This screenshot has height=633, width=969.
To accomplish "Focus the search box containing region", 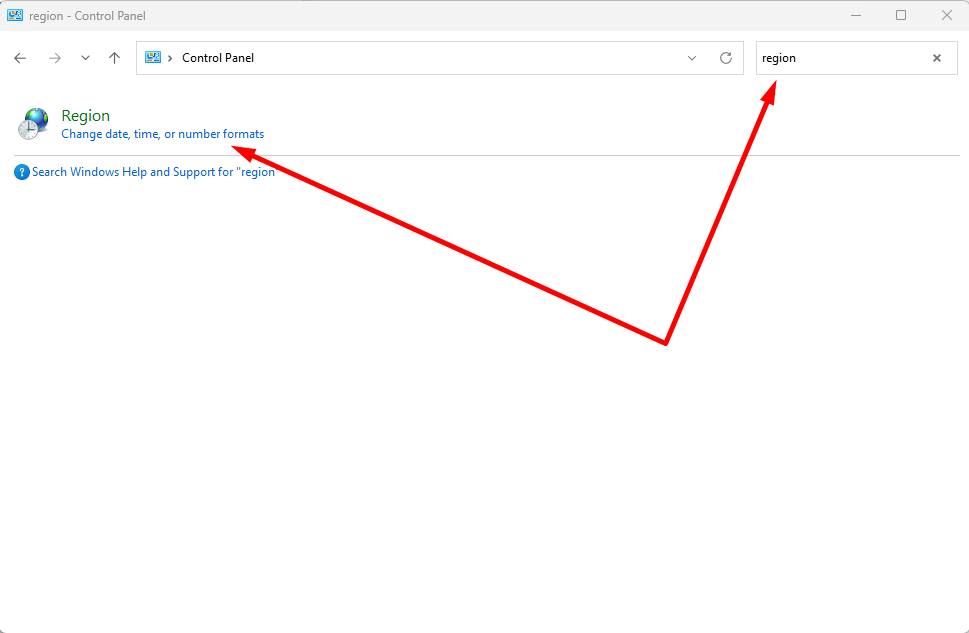I will (x=840, y=58).
